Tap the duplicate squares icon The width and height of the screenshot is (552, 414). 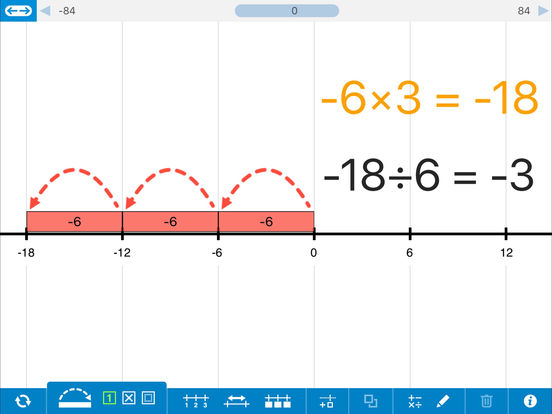[370, 401]
